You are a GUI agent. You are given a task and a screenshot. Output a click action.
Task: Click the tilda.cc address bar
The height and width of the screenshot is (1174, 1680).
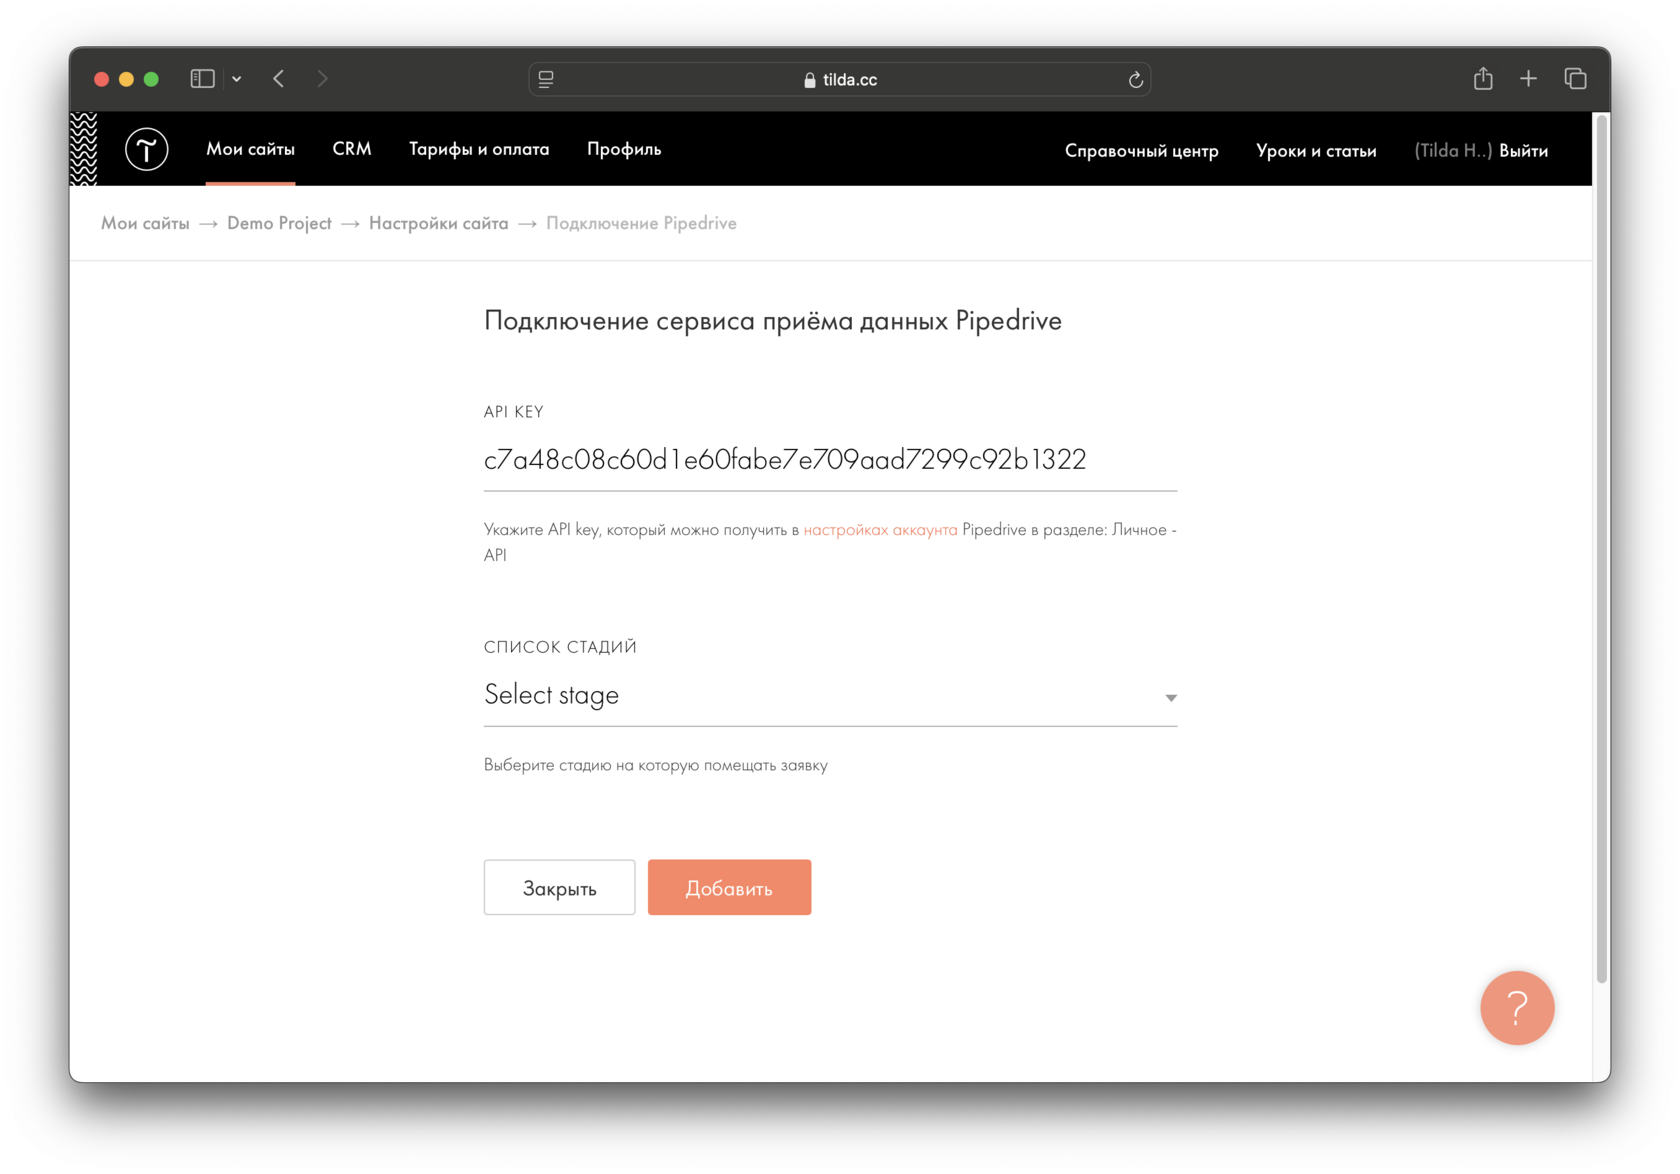pos(840,79)
